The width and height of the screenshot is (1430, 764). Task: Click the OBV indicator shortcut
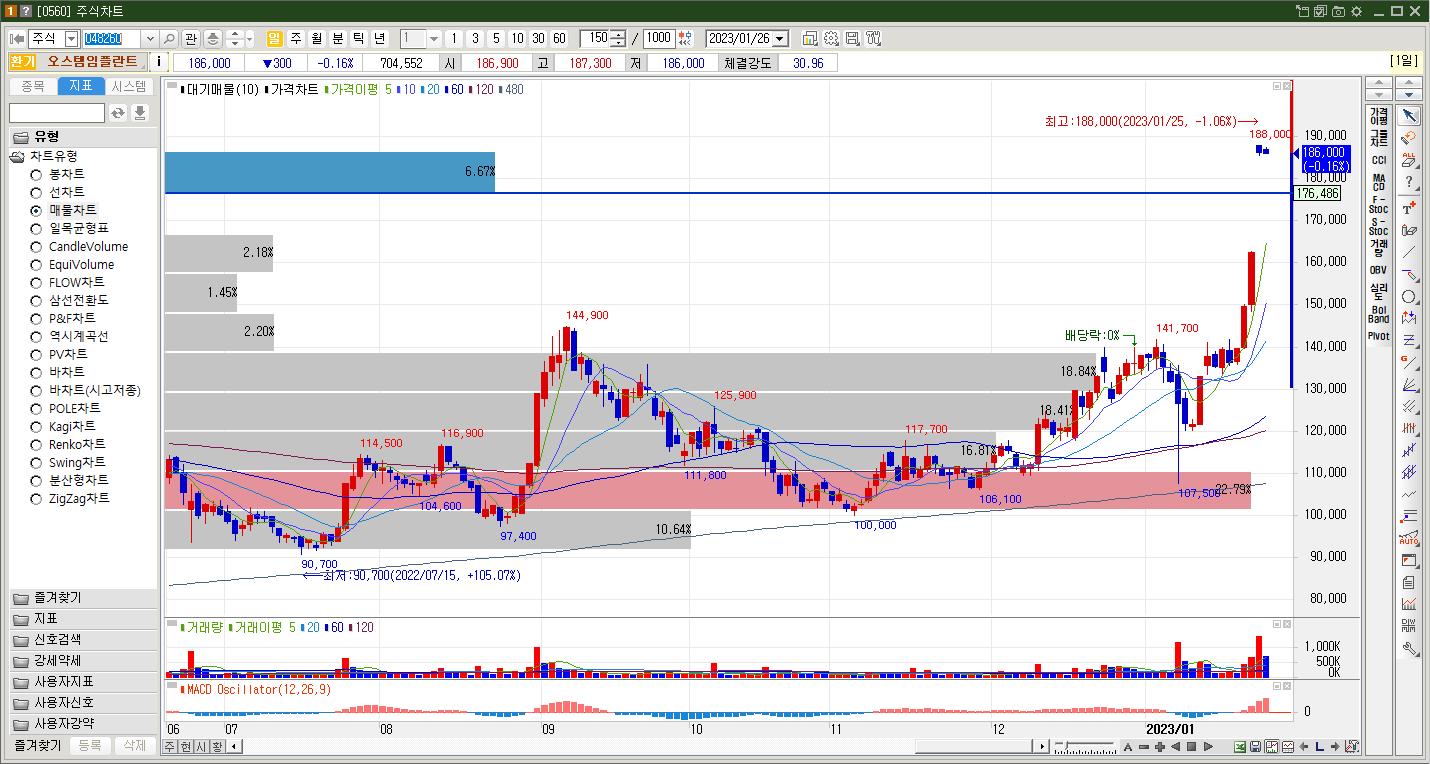pyautogui.click(x=1379, y=270)
